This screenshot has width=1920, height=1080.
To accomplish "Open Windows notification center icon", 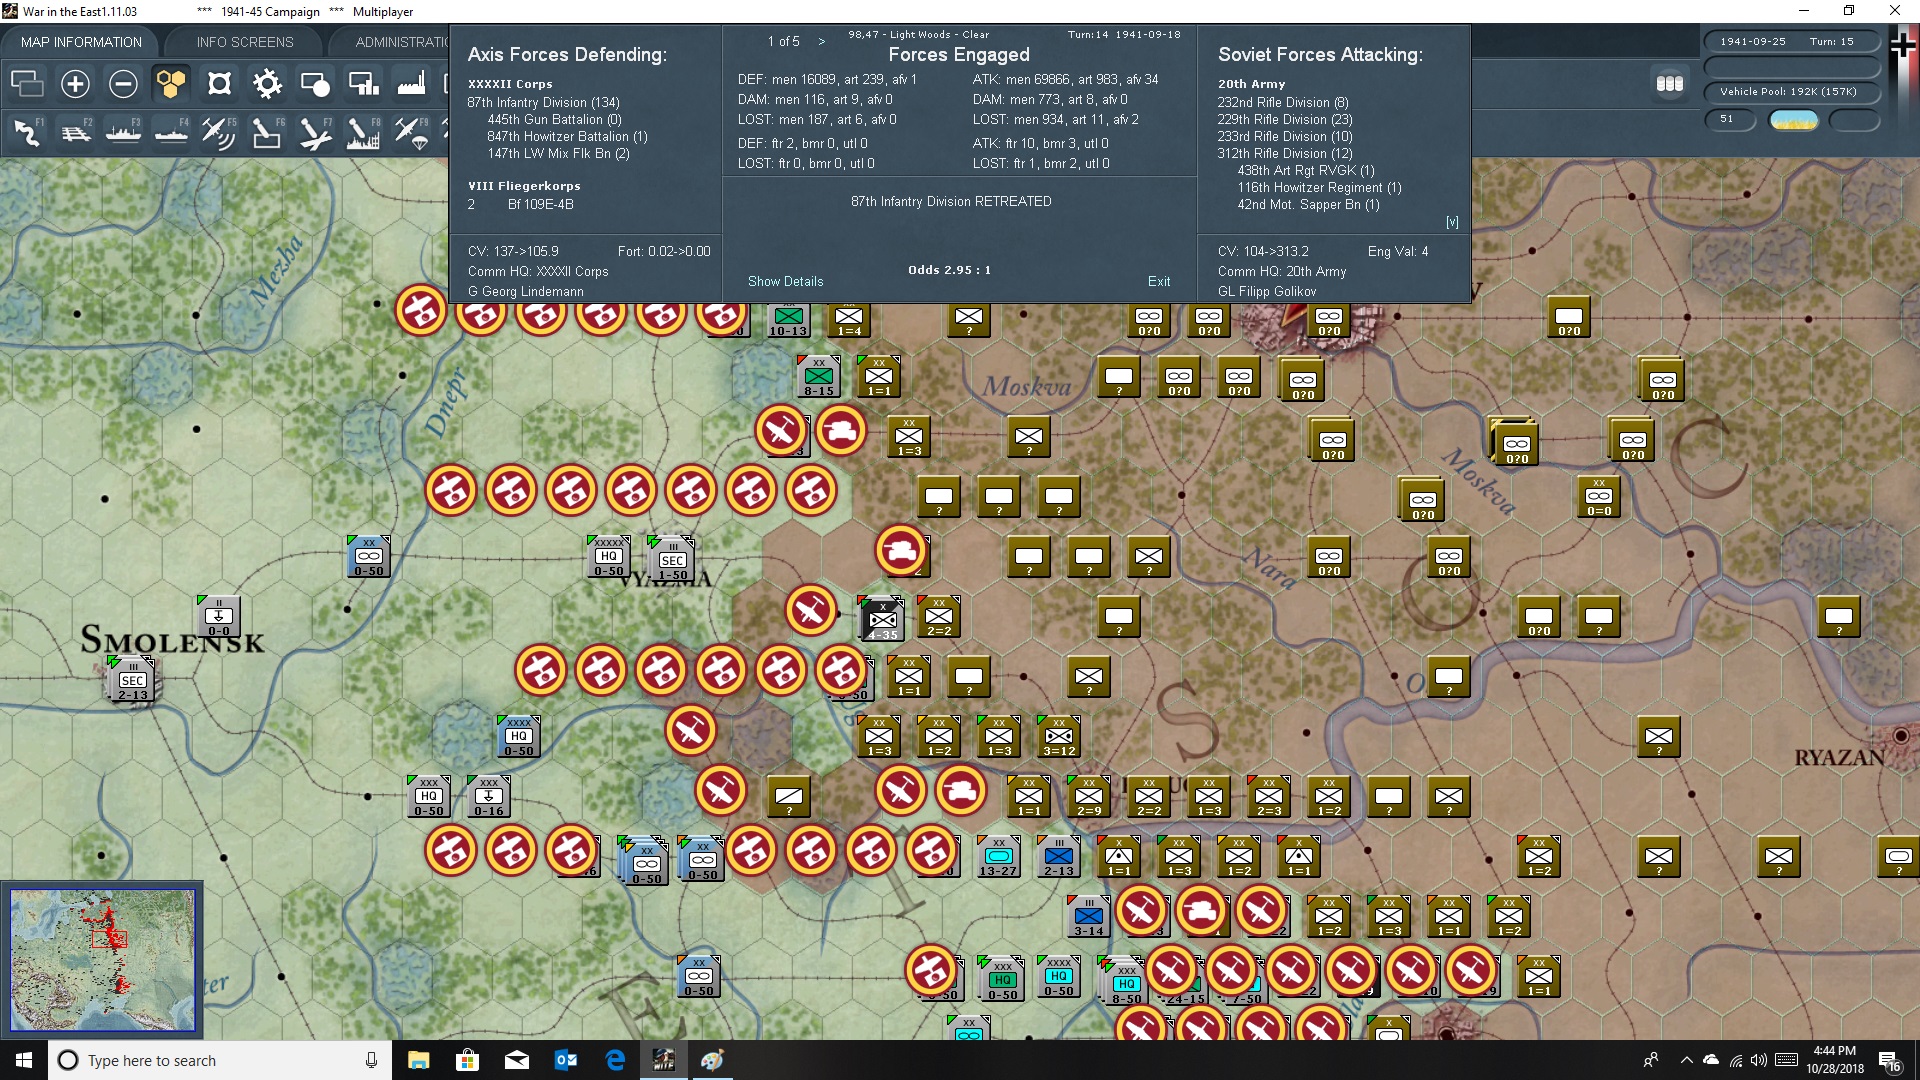I will coord(1889,1060).
